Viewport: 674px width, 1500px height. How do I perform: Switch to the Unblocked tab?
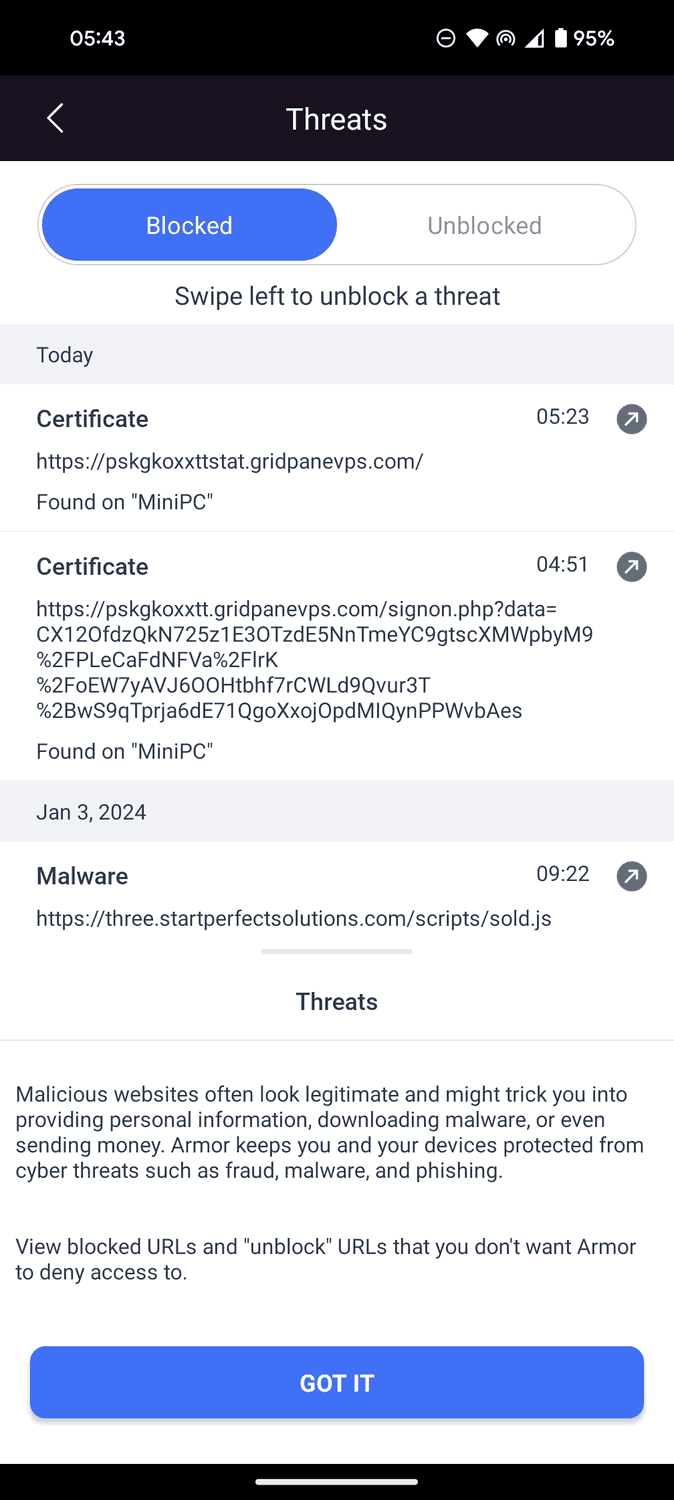click(485, 225)
